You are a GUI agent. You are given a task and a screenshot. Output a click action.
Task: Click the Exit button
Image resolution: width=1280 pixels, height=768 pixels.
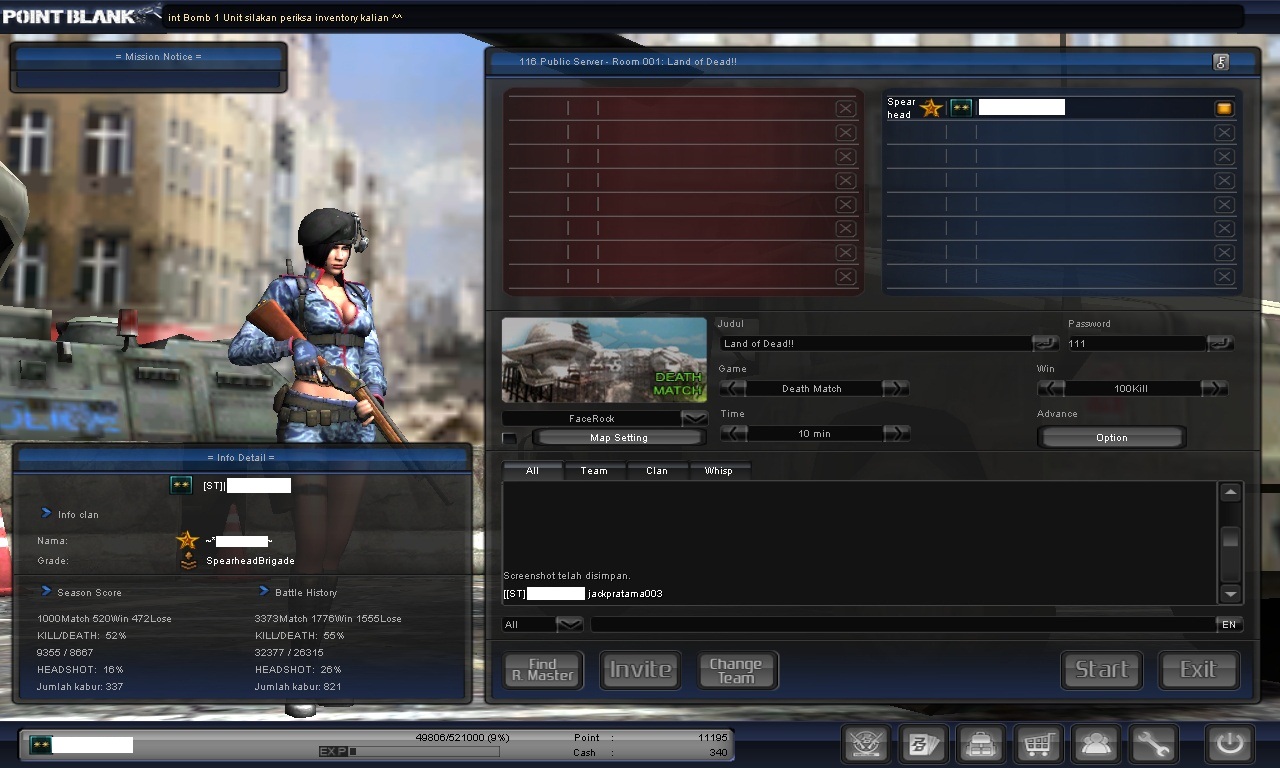pos(1198,670)
